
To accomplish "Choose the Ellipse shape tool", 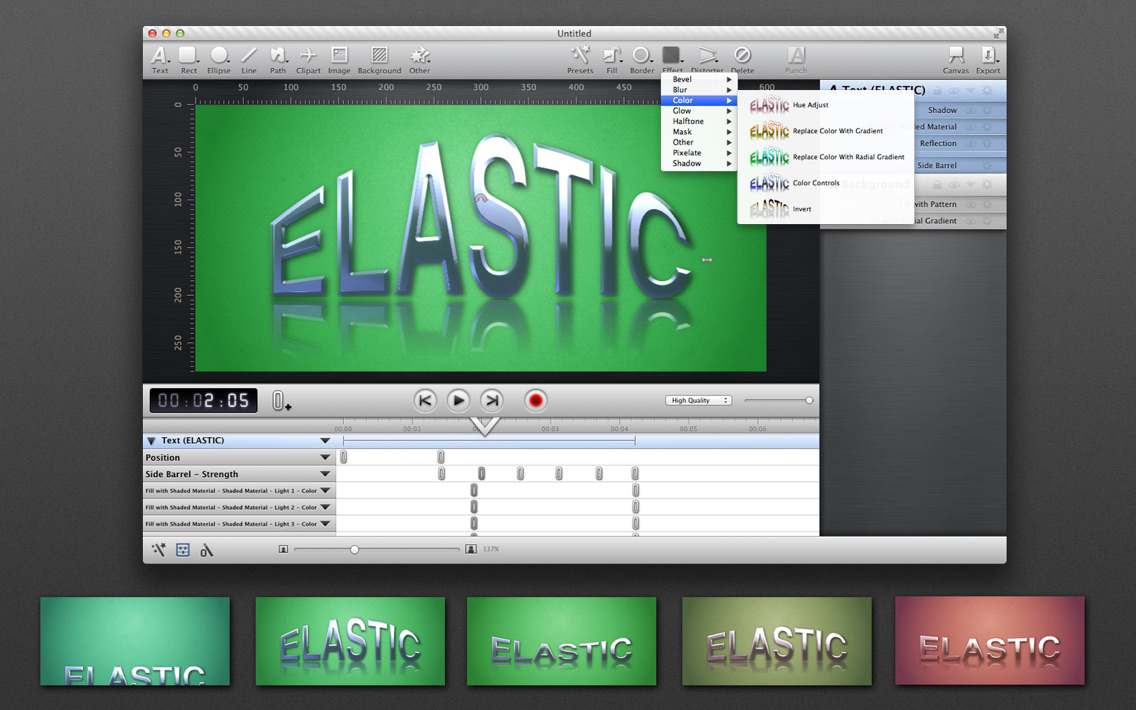I will [x=219, y=59].
